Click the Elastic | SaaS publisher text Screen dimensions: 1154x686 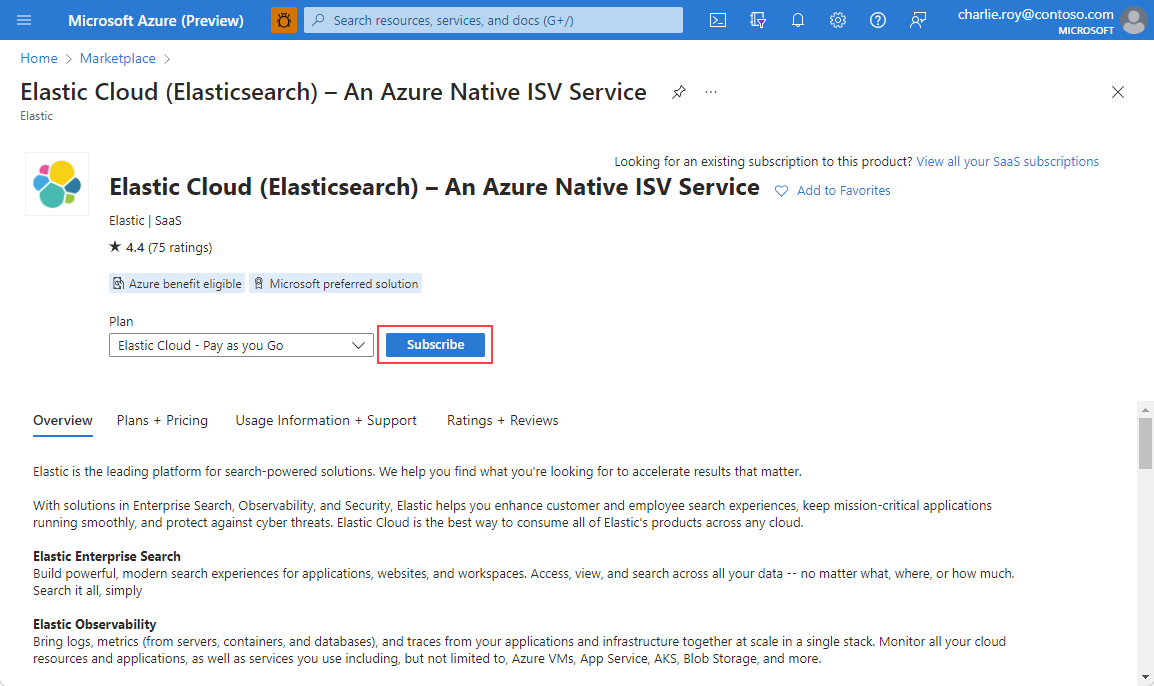pos(145,220)
